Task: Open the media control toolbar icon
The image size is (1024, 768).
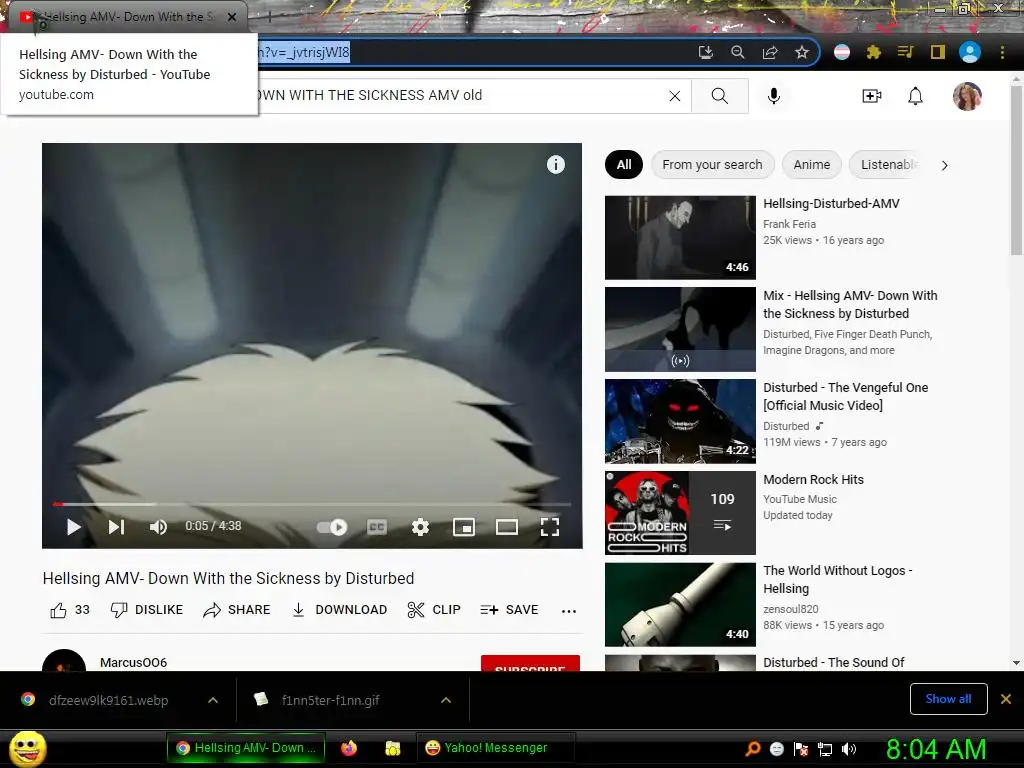Action: click(x=905, y=52)
